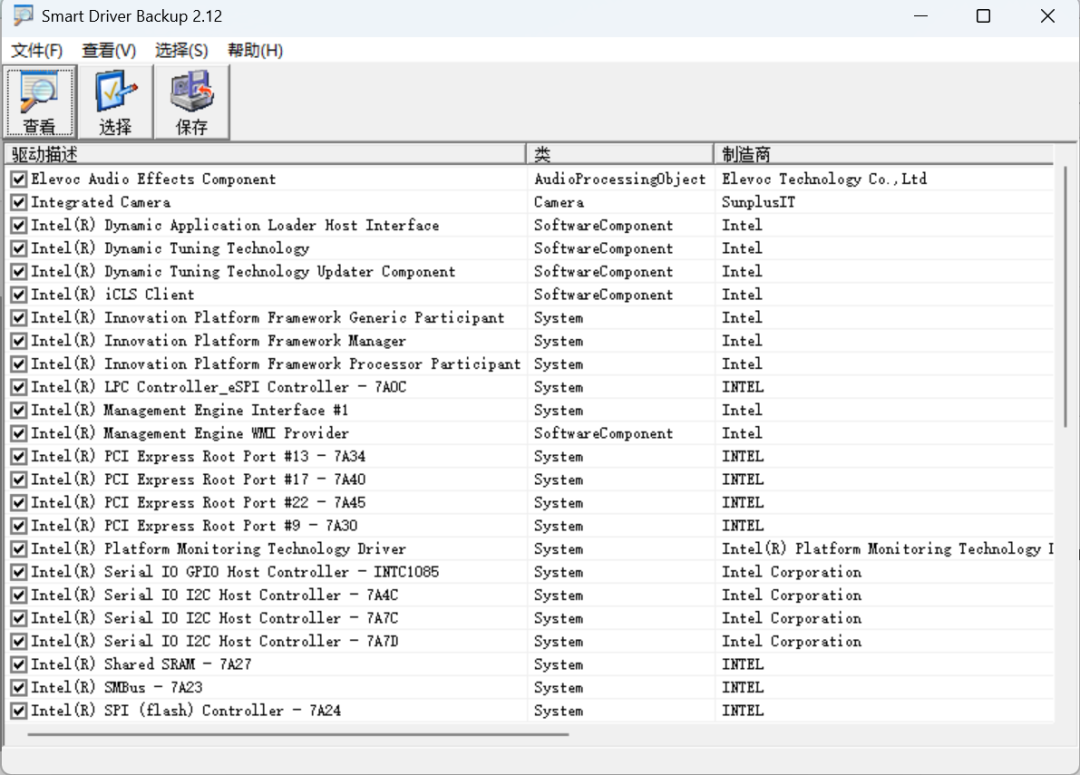This screenshot has height=775, width=1080.
Task: Click the 选择 (Select) toolbar icon
Action: [115, 102]
